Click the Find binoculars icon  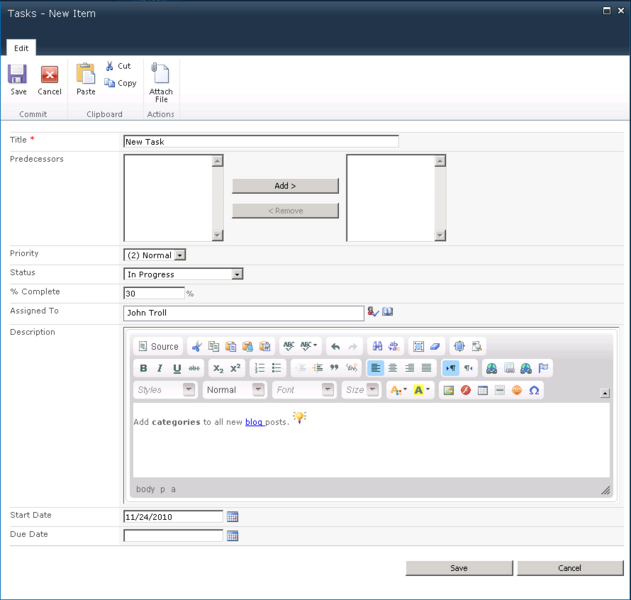[x=377, y=346]
